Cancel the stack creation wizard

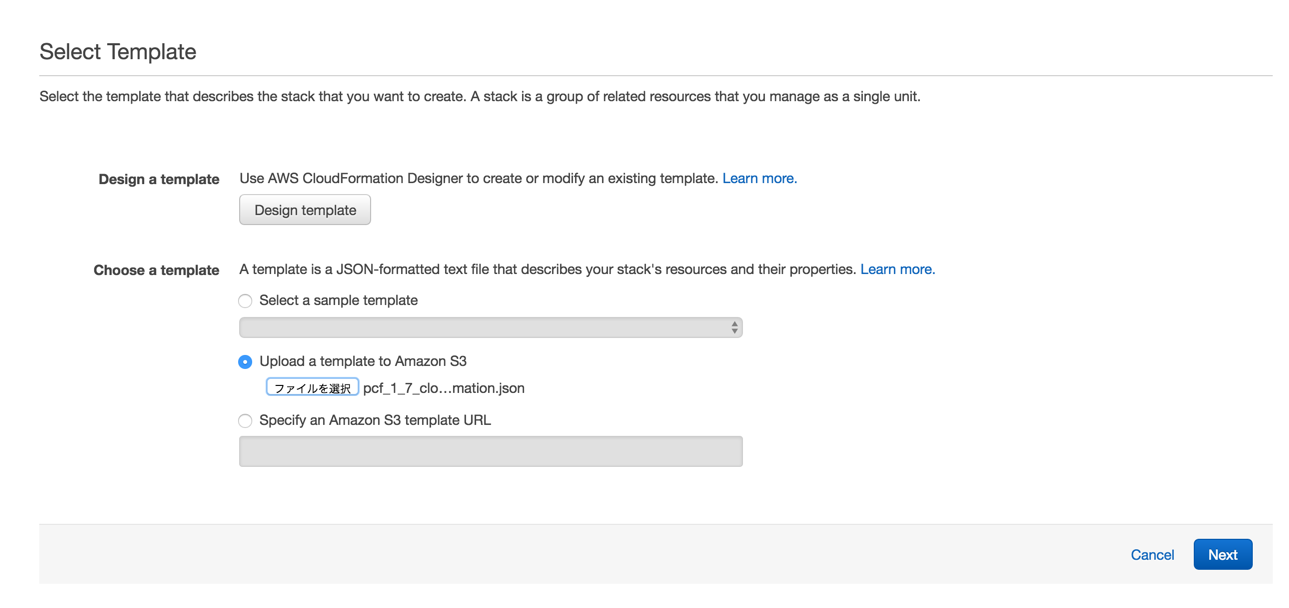click(x=1152, y=555)
